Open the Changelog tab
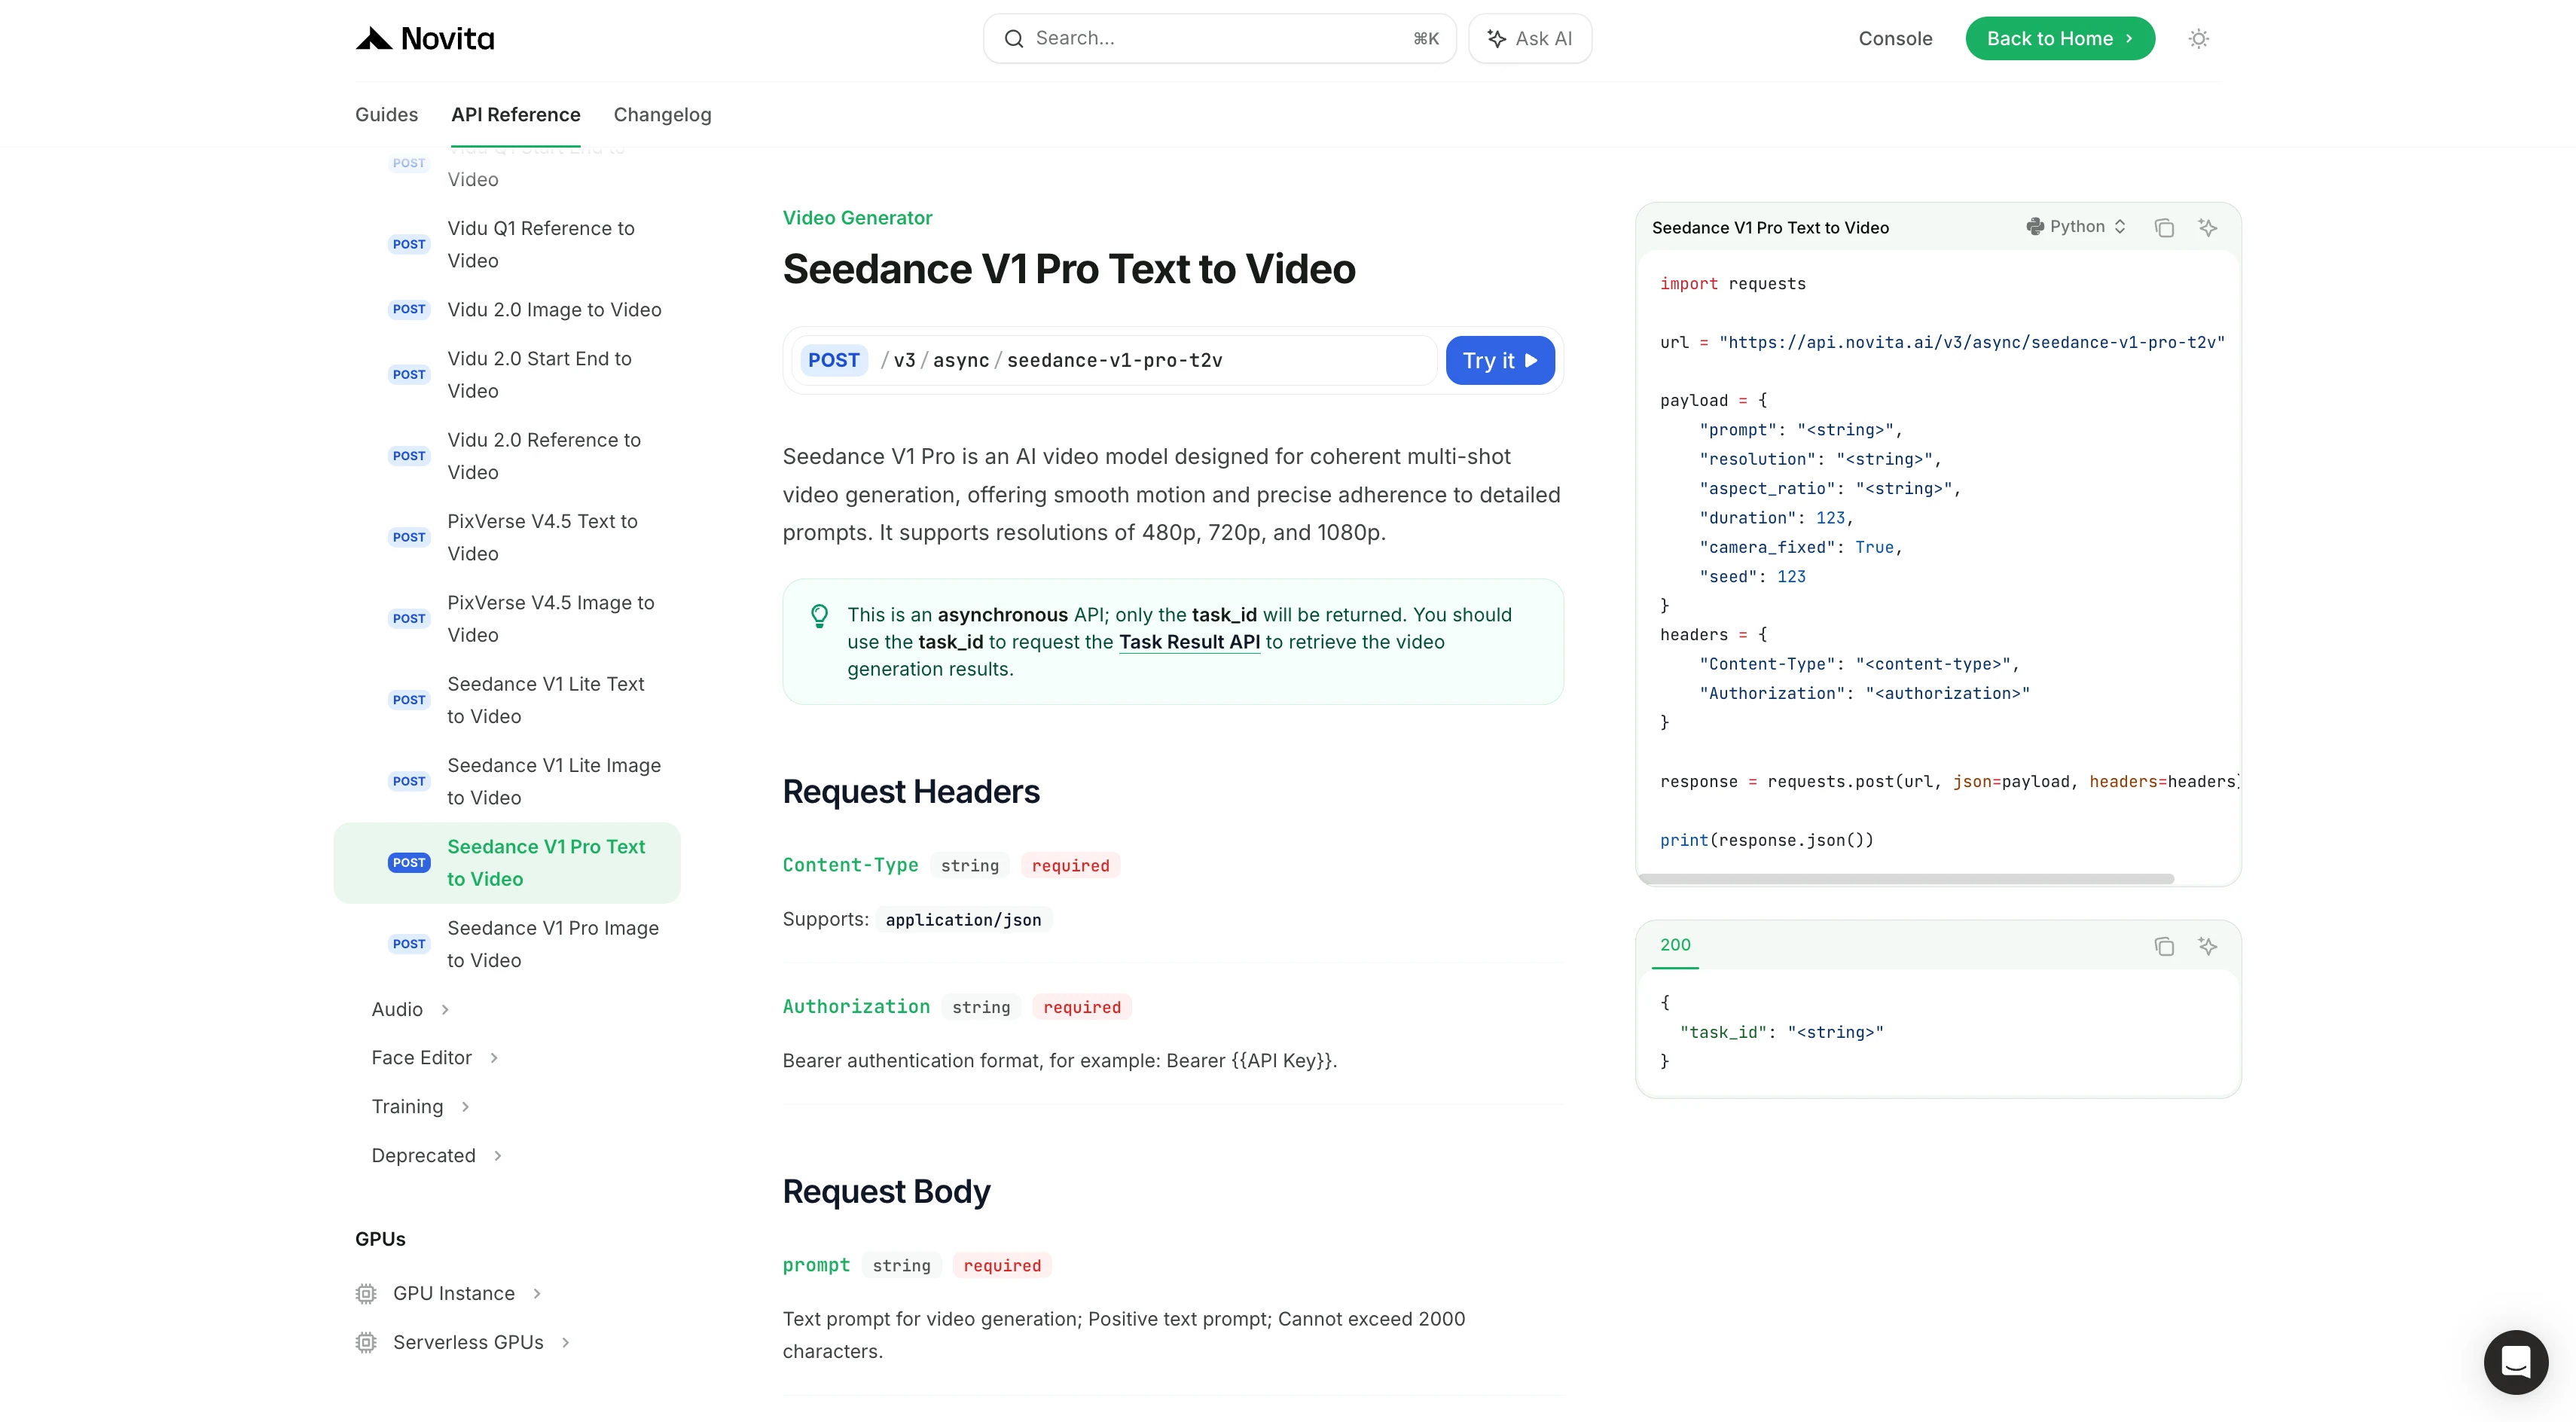This screenshot has width=2576, height=1422. (x=662, y=115)
